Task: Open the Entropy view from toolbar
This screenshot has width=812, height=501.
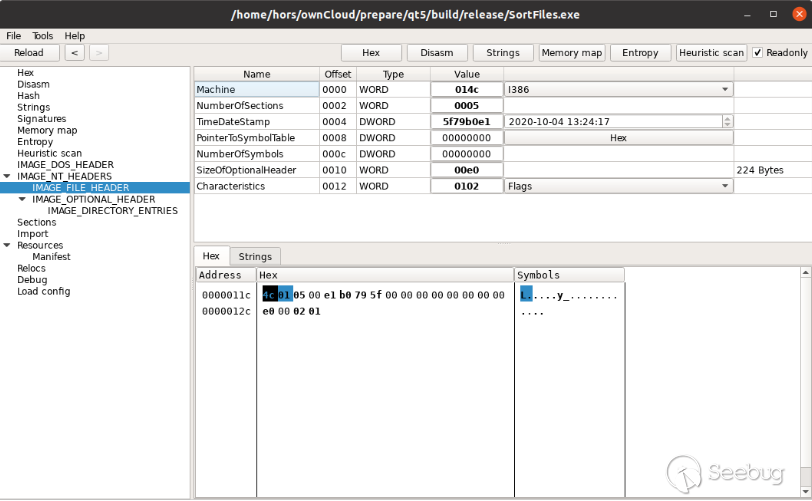Action: click(640, 53)
